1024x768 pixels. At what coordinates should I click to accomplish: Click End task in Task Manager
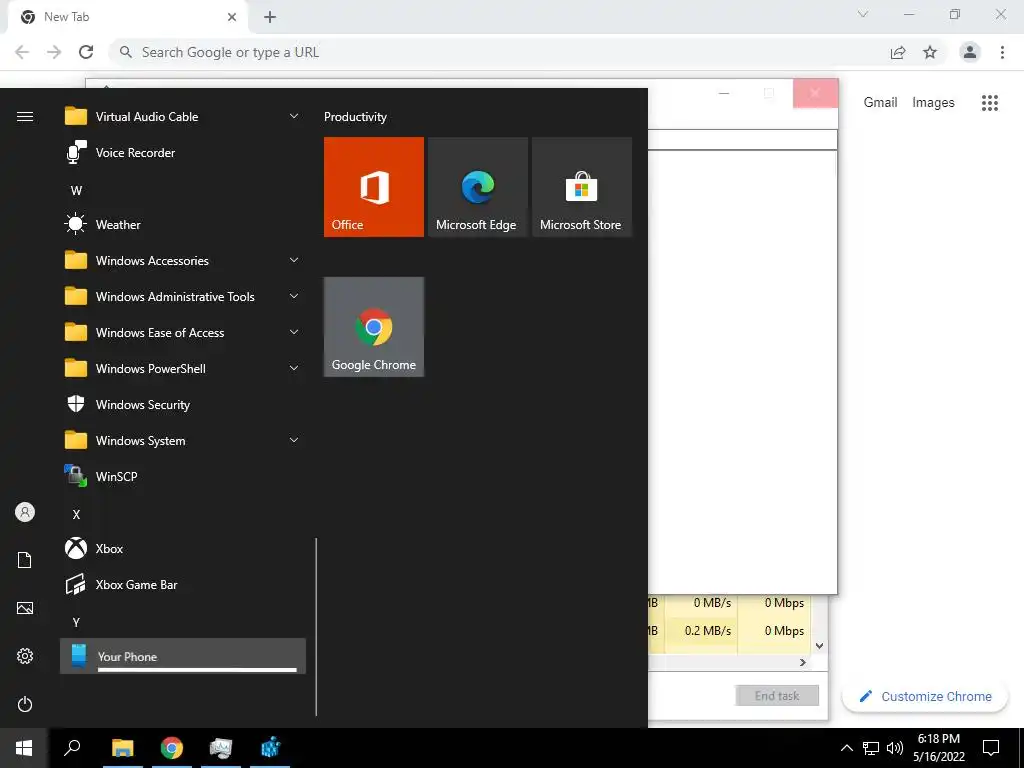pyautogui.click(x=776, y=696)
